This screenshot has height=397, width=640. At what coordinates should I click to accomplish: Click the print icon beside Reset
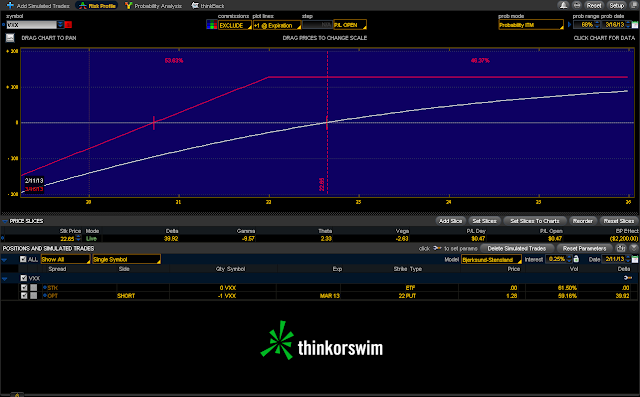pos(577,5)
